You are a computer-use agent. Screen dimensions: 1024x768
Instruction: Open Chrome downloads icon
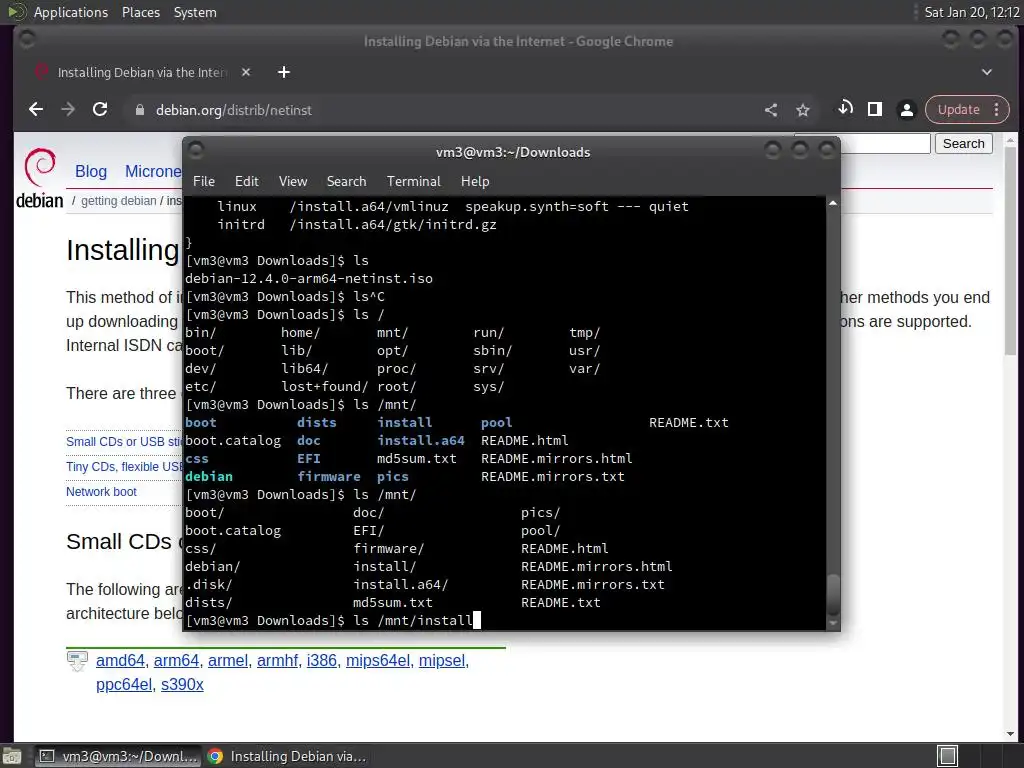pyautogui.click(x=845, y=108)
